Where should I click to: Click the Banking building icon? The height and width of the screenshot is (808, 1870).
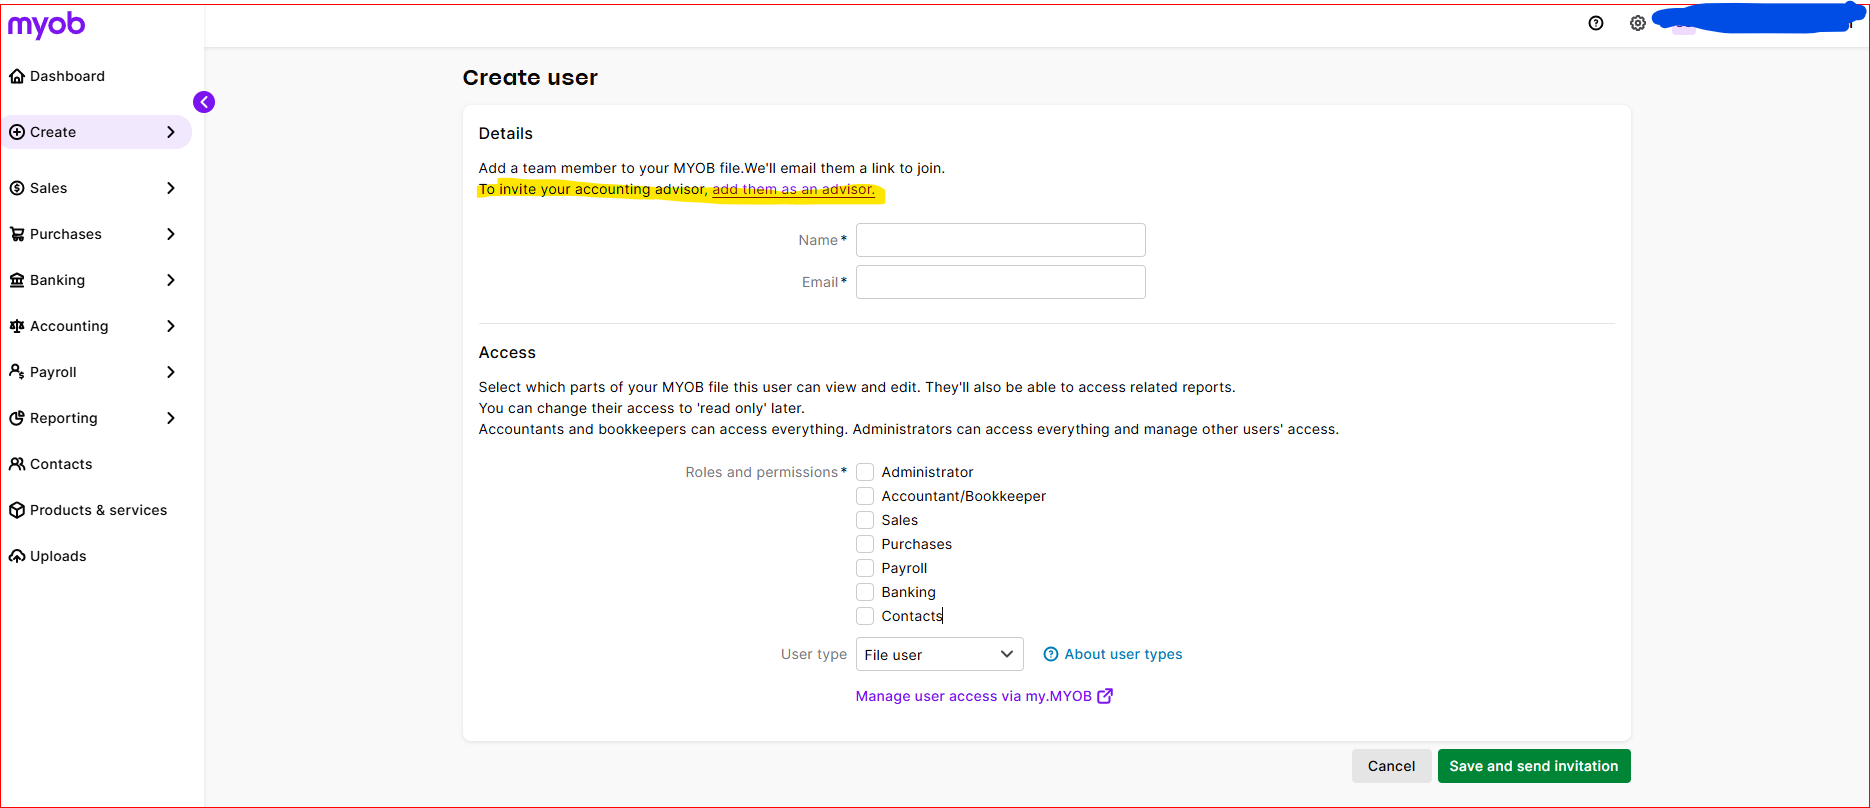[17, 280]
